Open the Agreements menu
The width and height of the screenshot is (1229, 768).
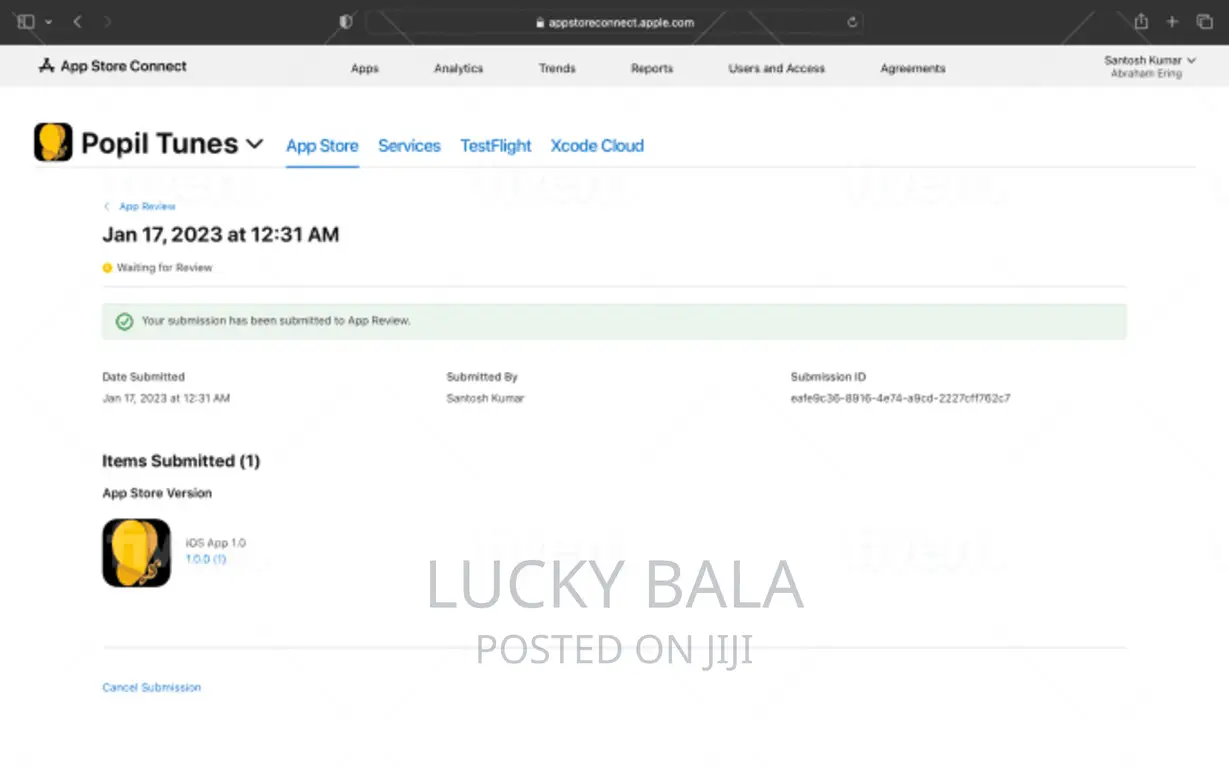(913, 69)
